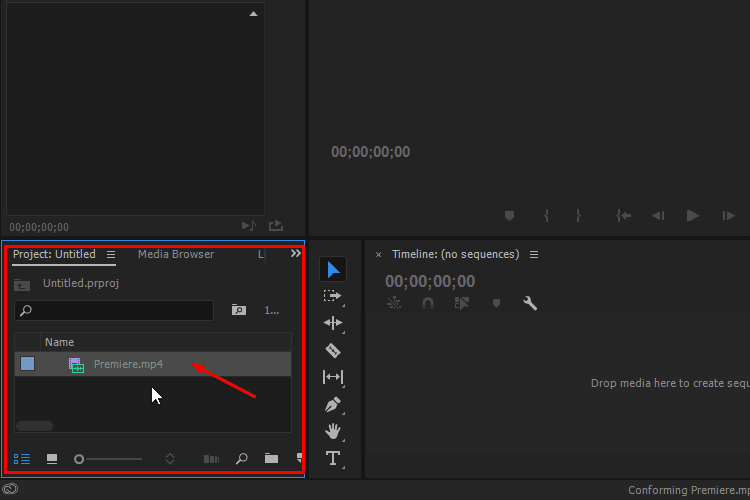Close the Timeline panel tab
This screenshot has height=500, width=750.
pyautogui.click(x=378, y=255)
